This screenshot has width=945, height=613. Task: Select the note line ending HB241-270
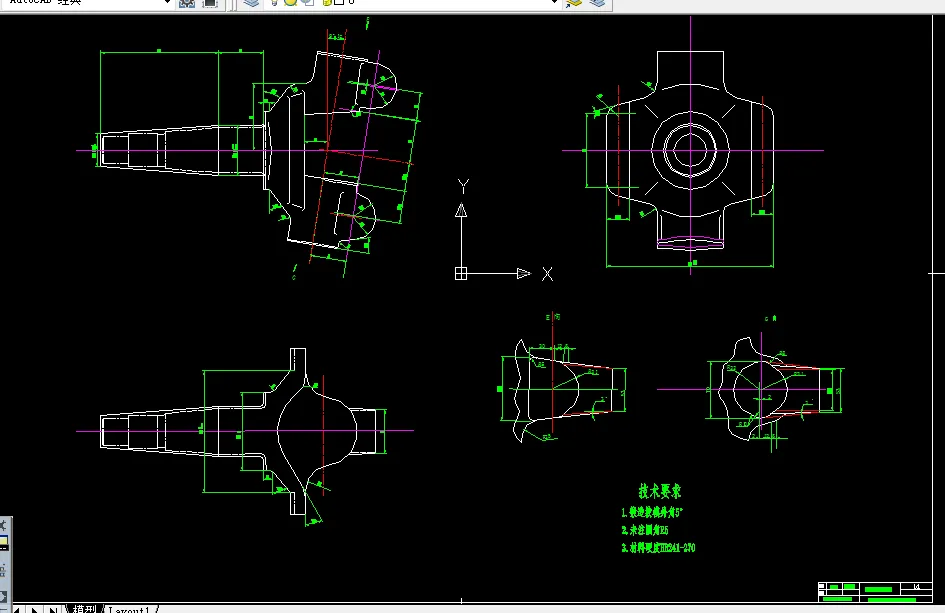coord(658,547)
